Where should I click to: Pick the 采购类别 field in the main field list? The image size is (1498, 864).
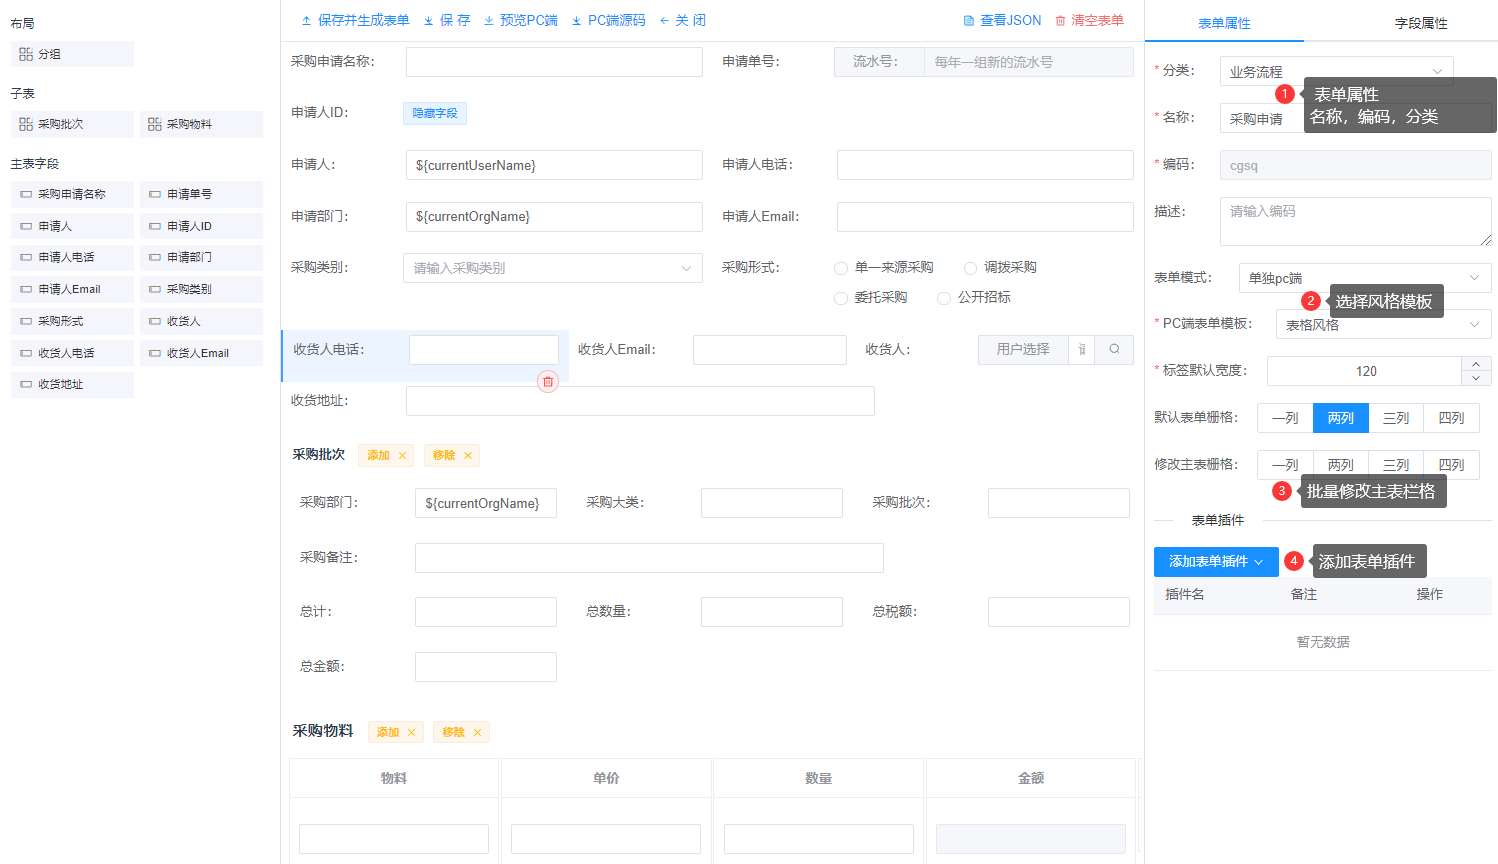pos(201,289)
